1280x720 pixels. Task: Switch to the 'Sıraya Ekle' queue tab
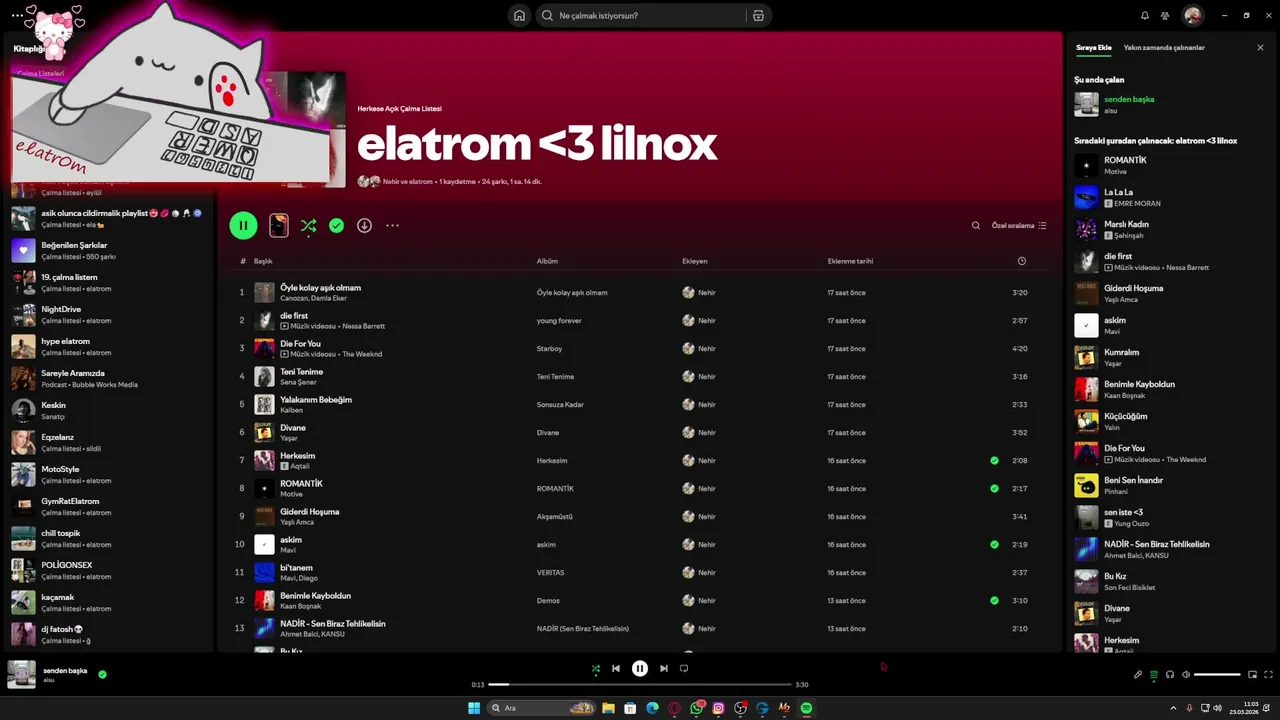point(1093,47)
